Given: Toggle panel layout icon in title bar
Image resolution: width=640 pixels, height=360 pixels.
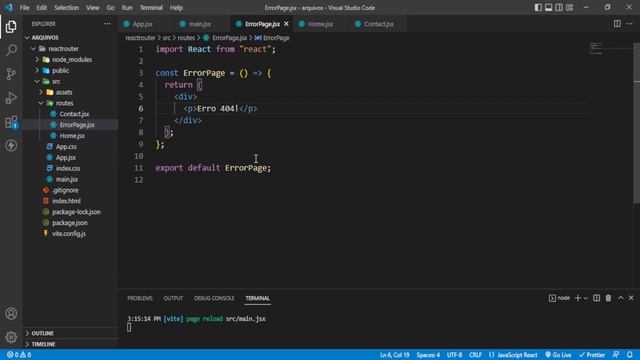Looking at the screenshot, I should click(x=549, y=7).
